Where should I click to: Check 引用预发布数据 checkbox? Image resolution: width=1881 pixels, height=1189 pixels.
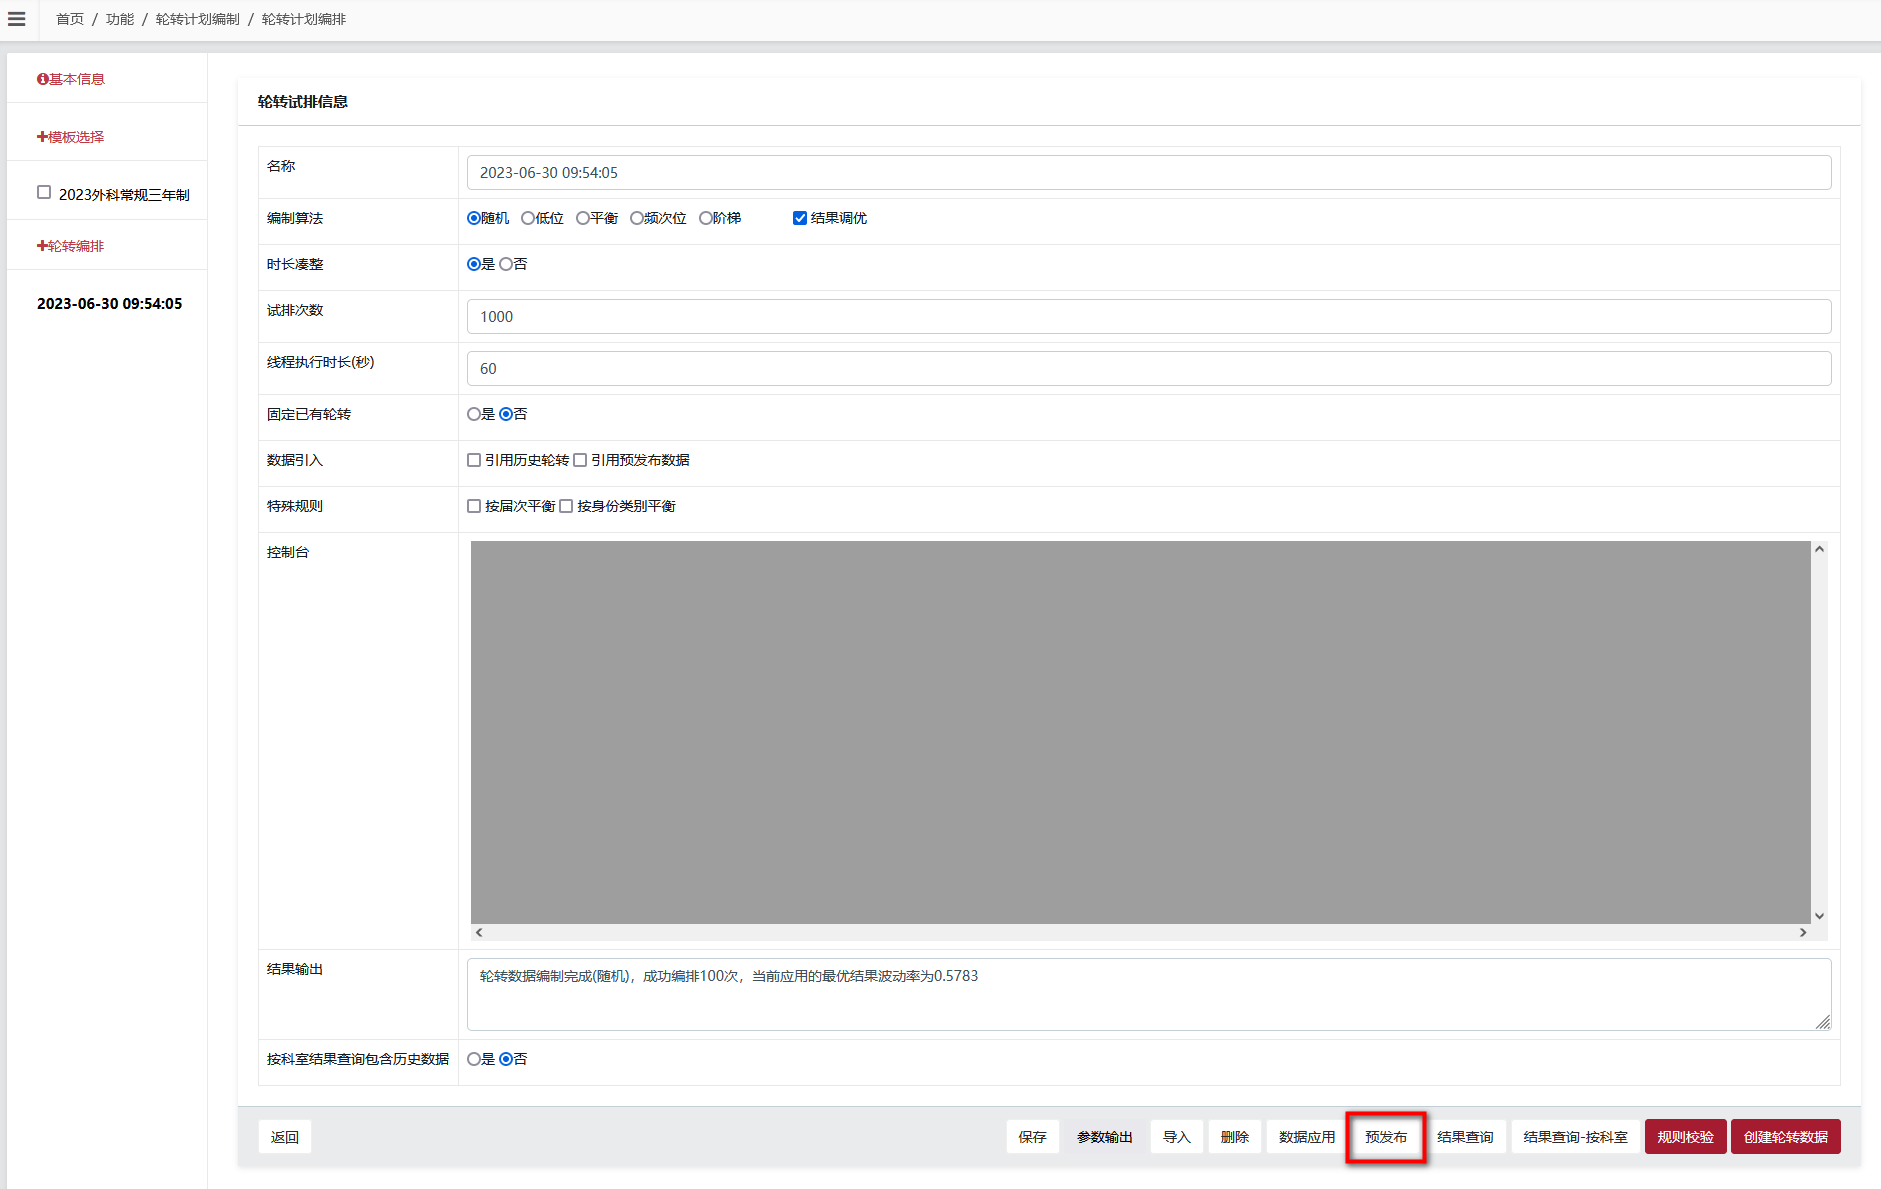point(580,460)
